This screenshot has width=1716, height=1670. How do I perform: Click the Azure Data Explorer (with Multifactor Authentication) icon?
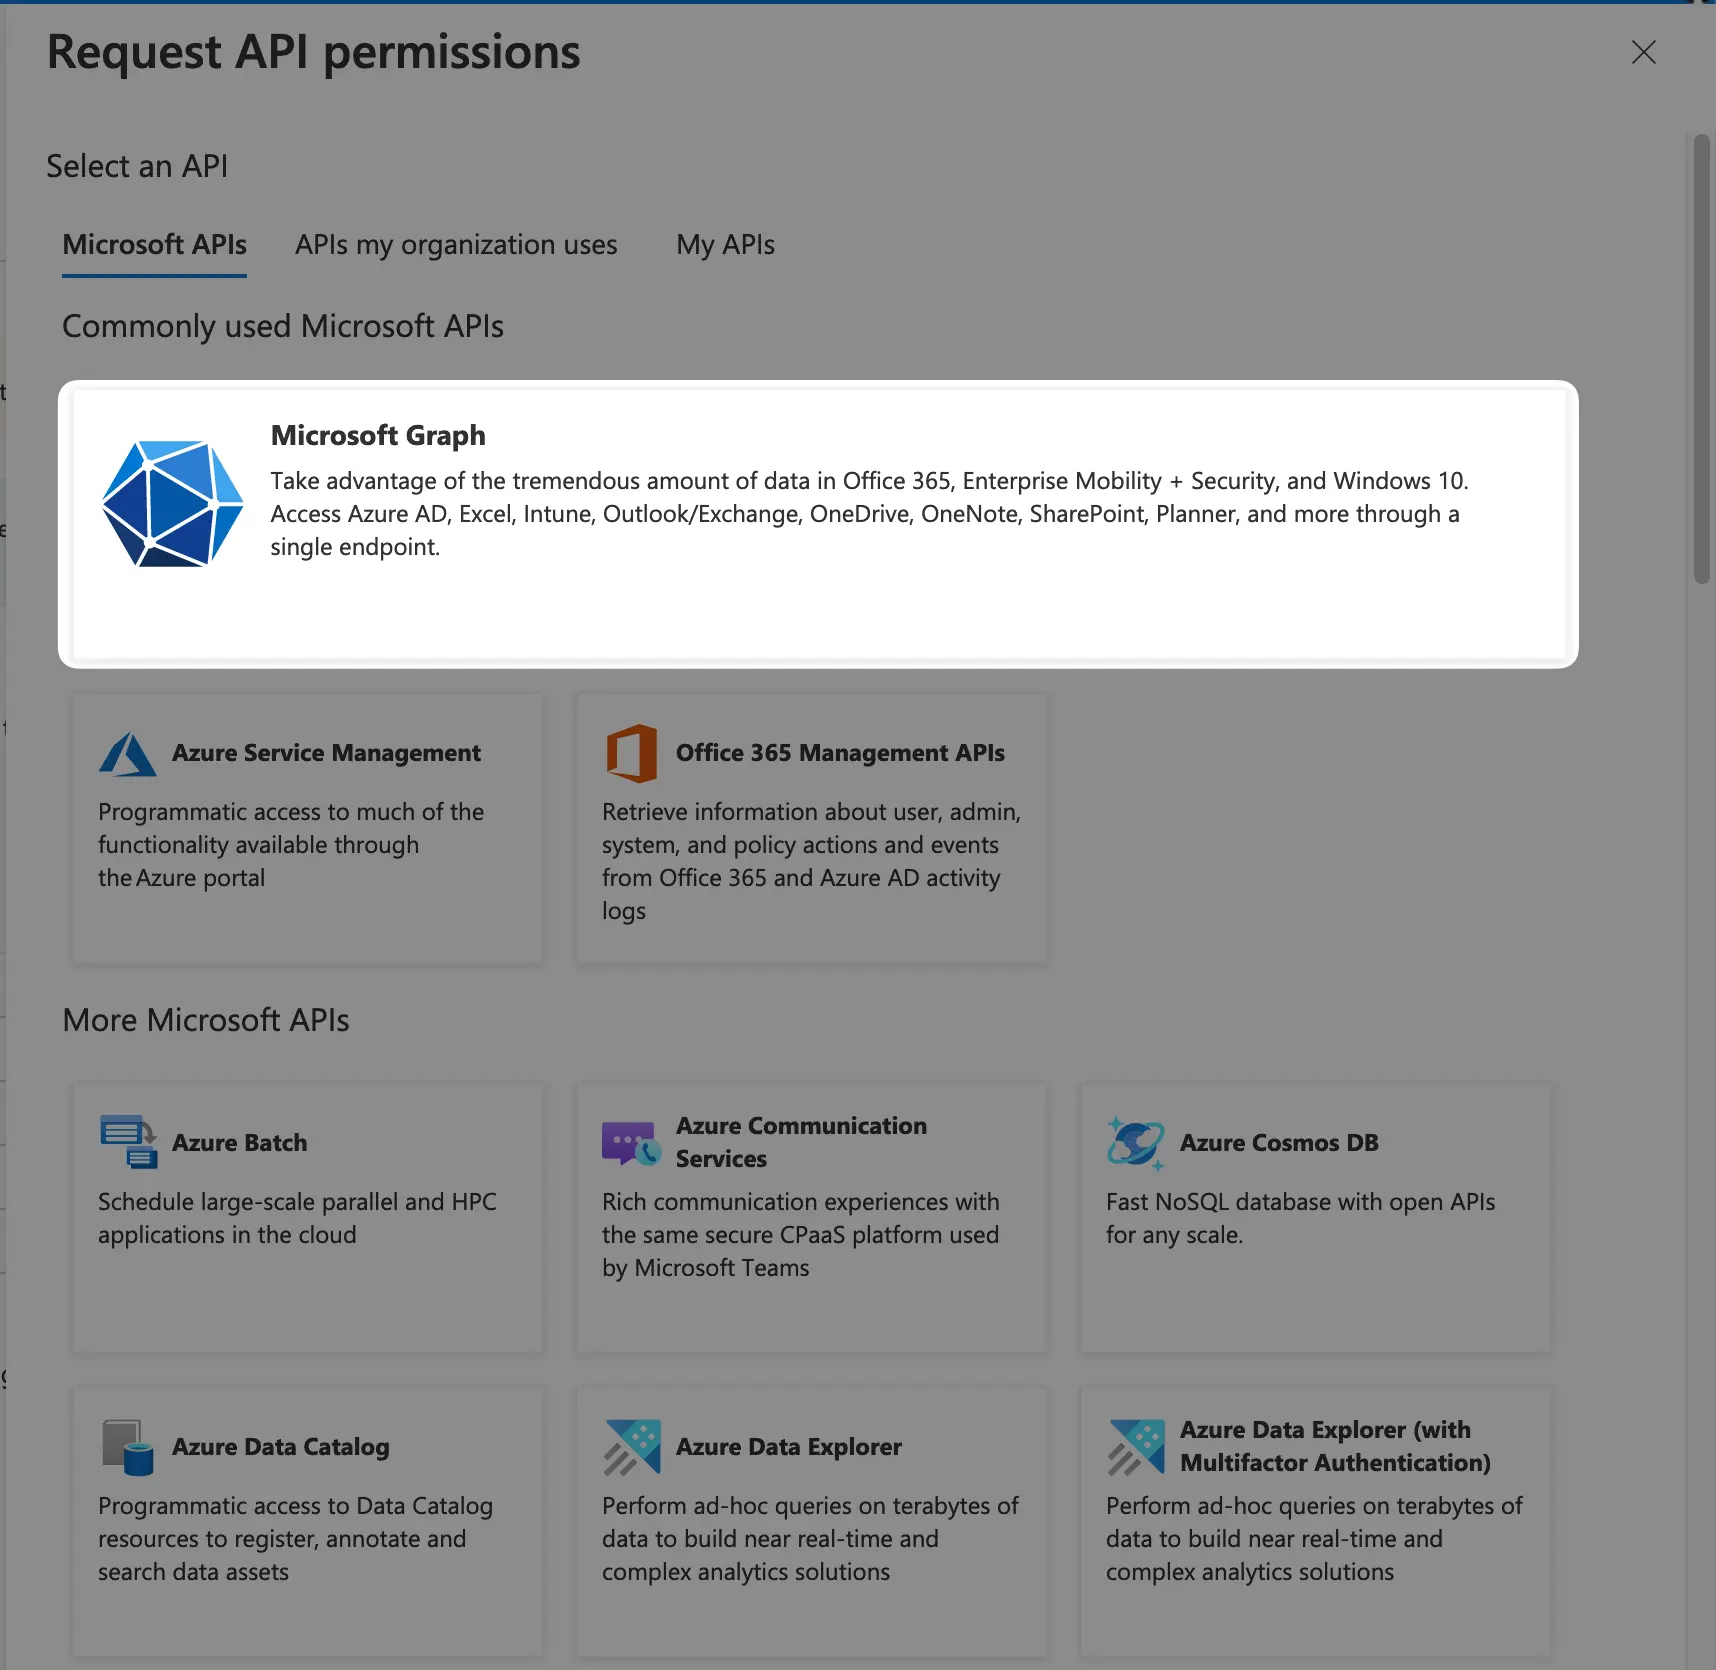(1135, 1446)
